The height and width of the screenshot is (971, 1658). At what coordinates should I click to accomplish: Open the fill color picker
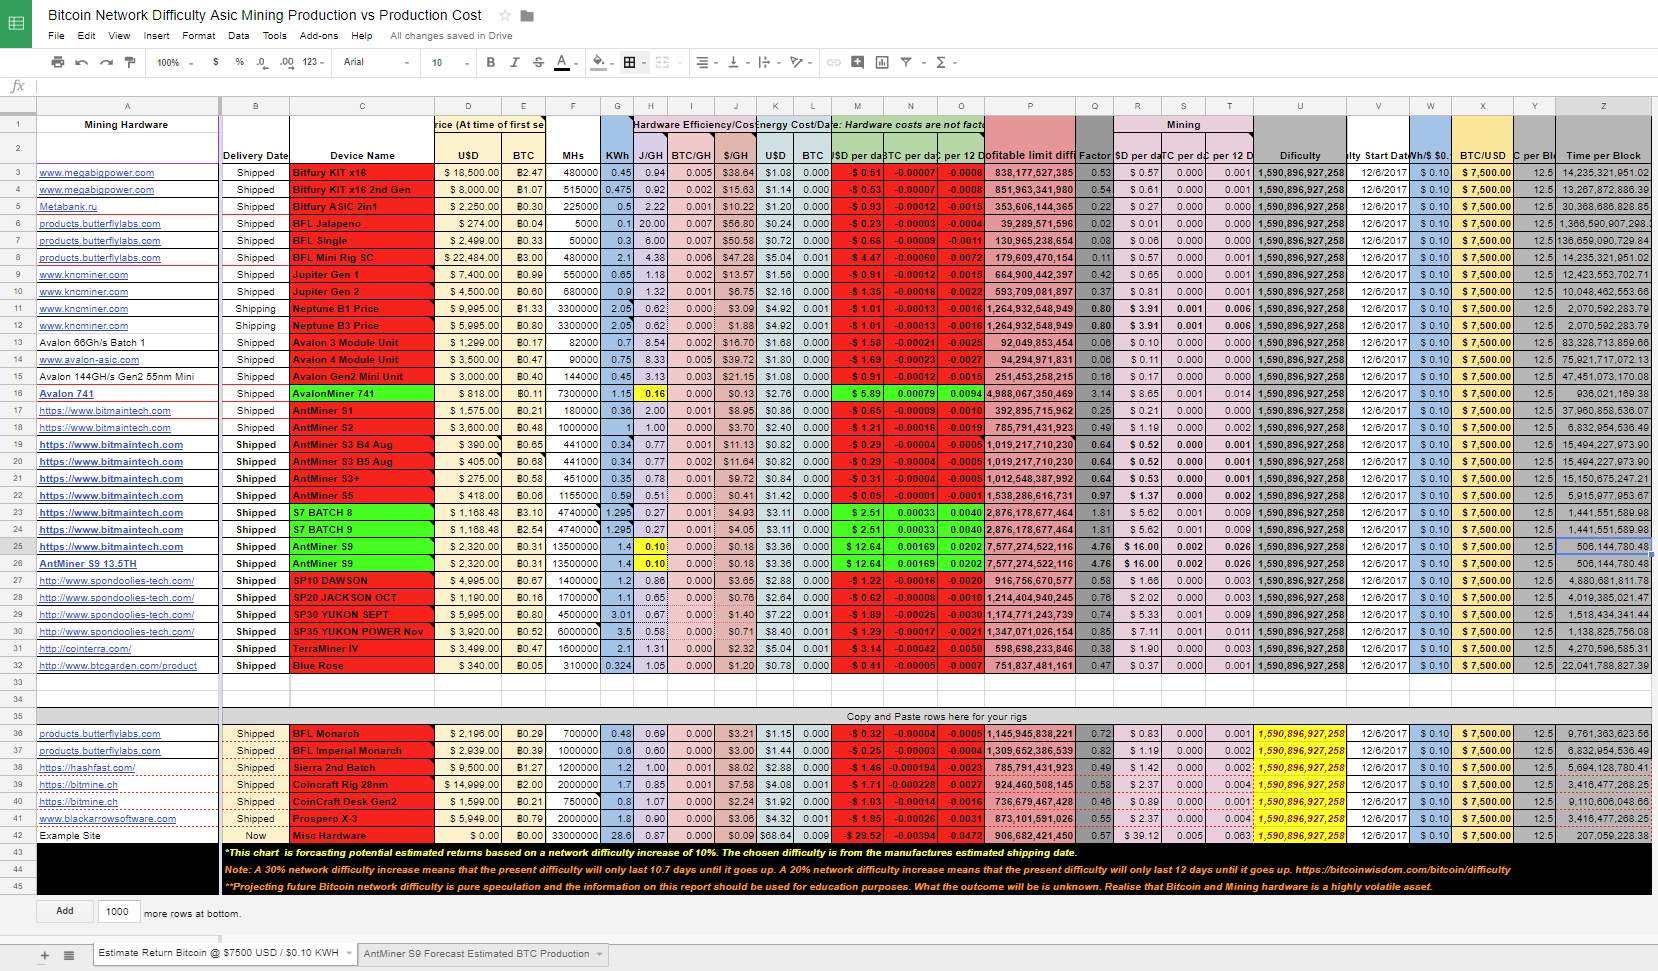tap(600, 62)
